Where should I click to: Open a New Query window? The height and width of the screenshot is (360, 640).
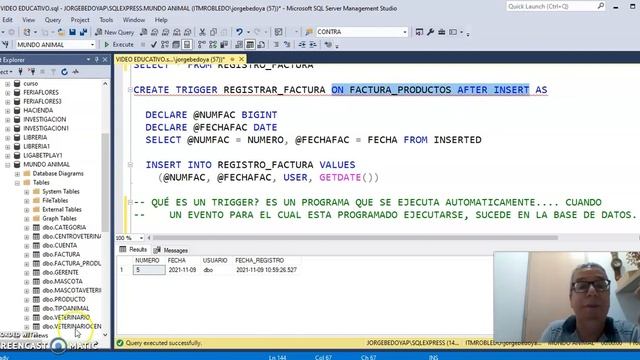pos(114,32)
